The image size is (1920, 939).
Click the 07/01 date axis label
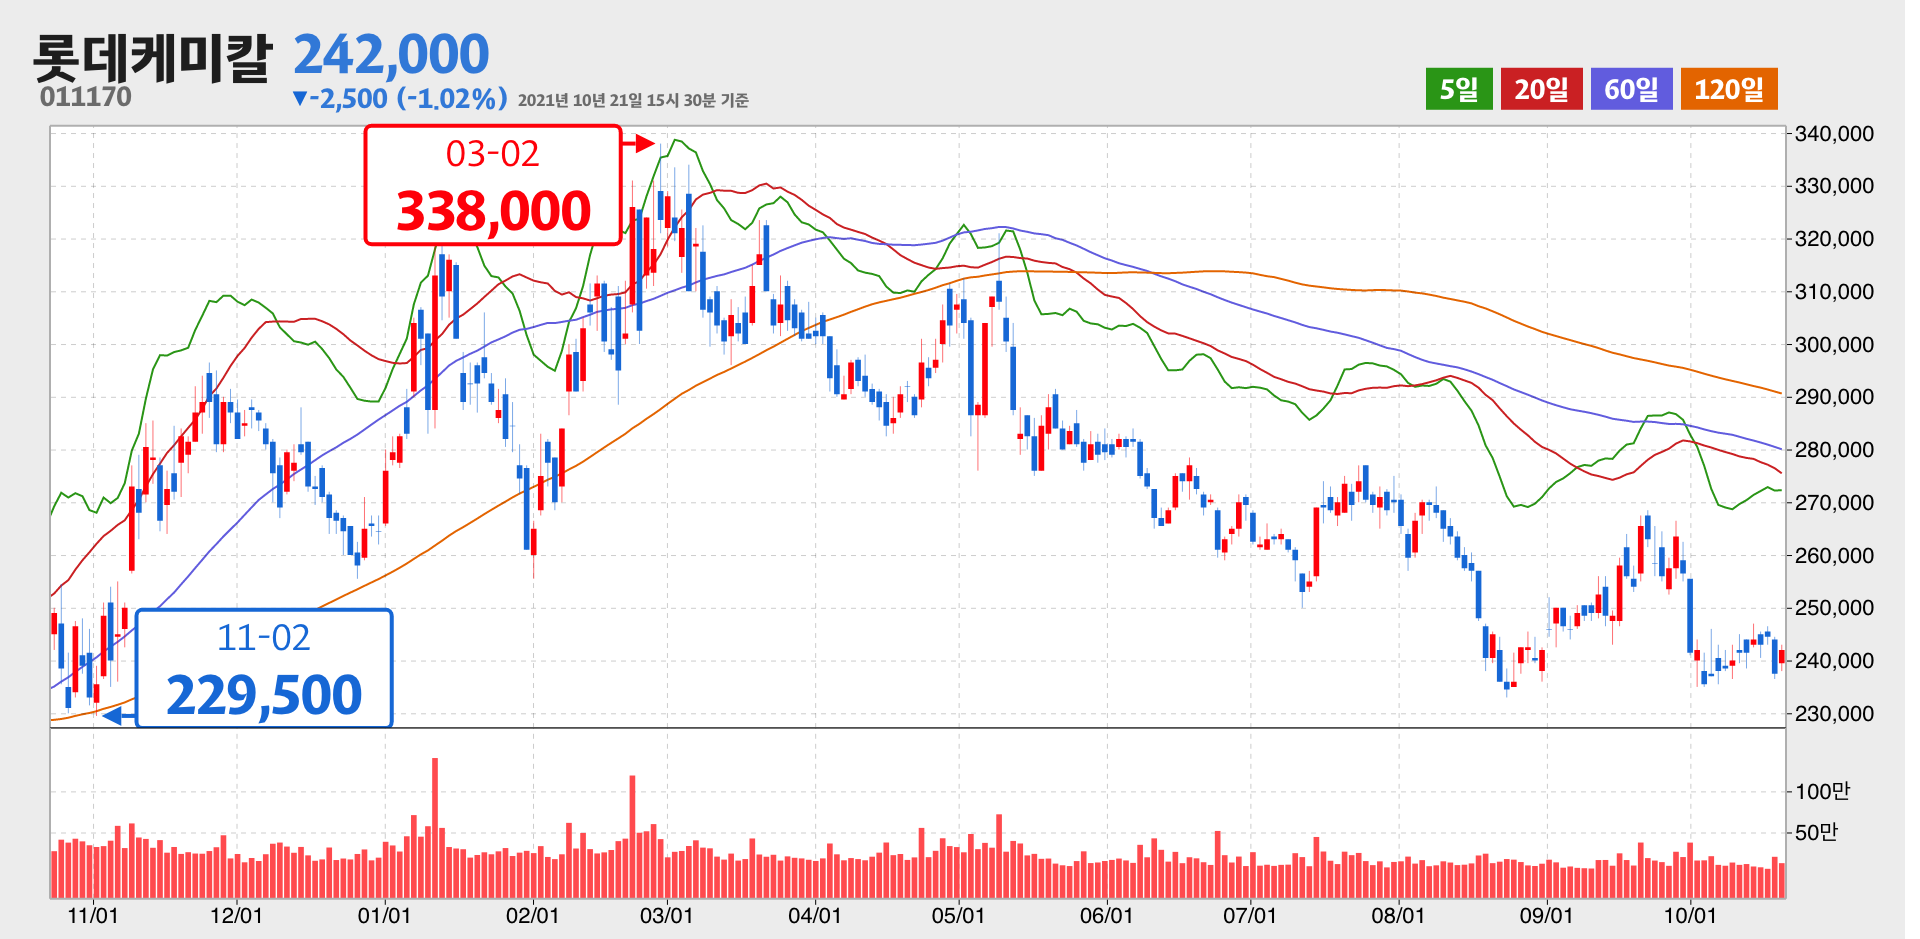[1250, 916]
